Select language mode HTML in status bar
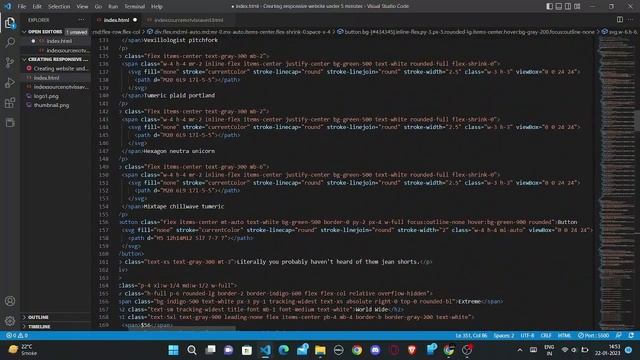Screen dimensions: 640x360 tap(564, 335)
